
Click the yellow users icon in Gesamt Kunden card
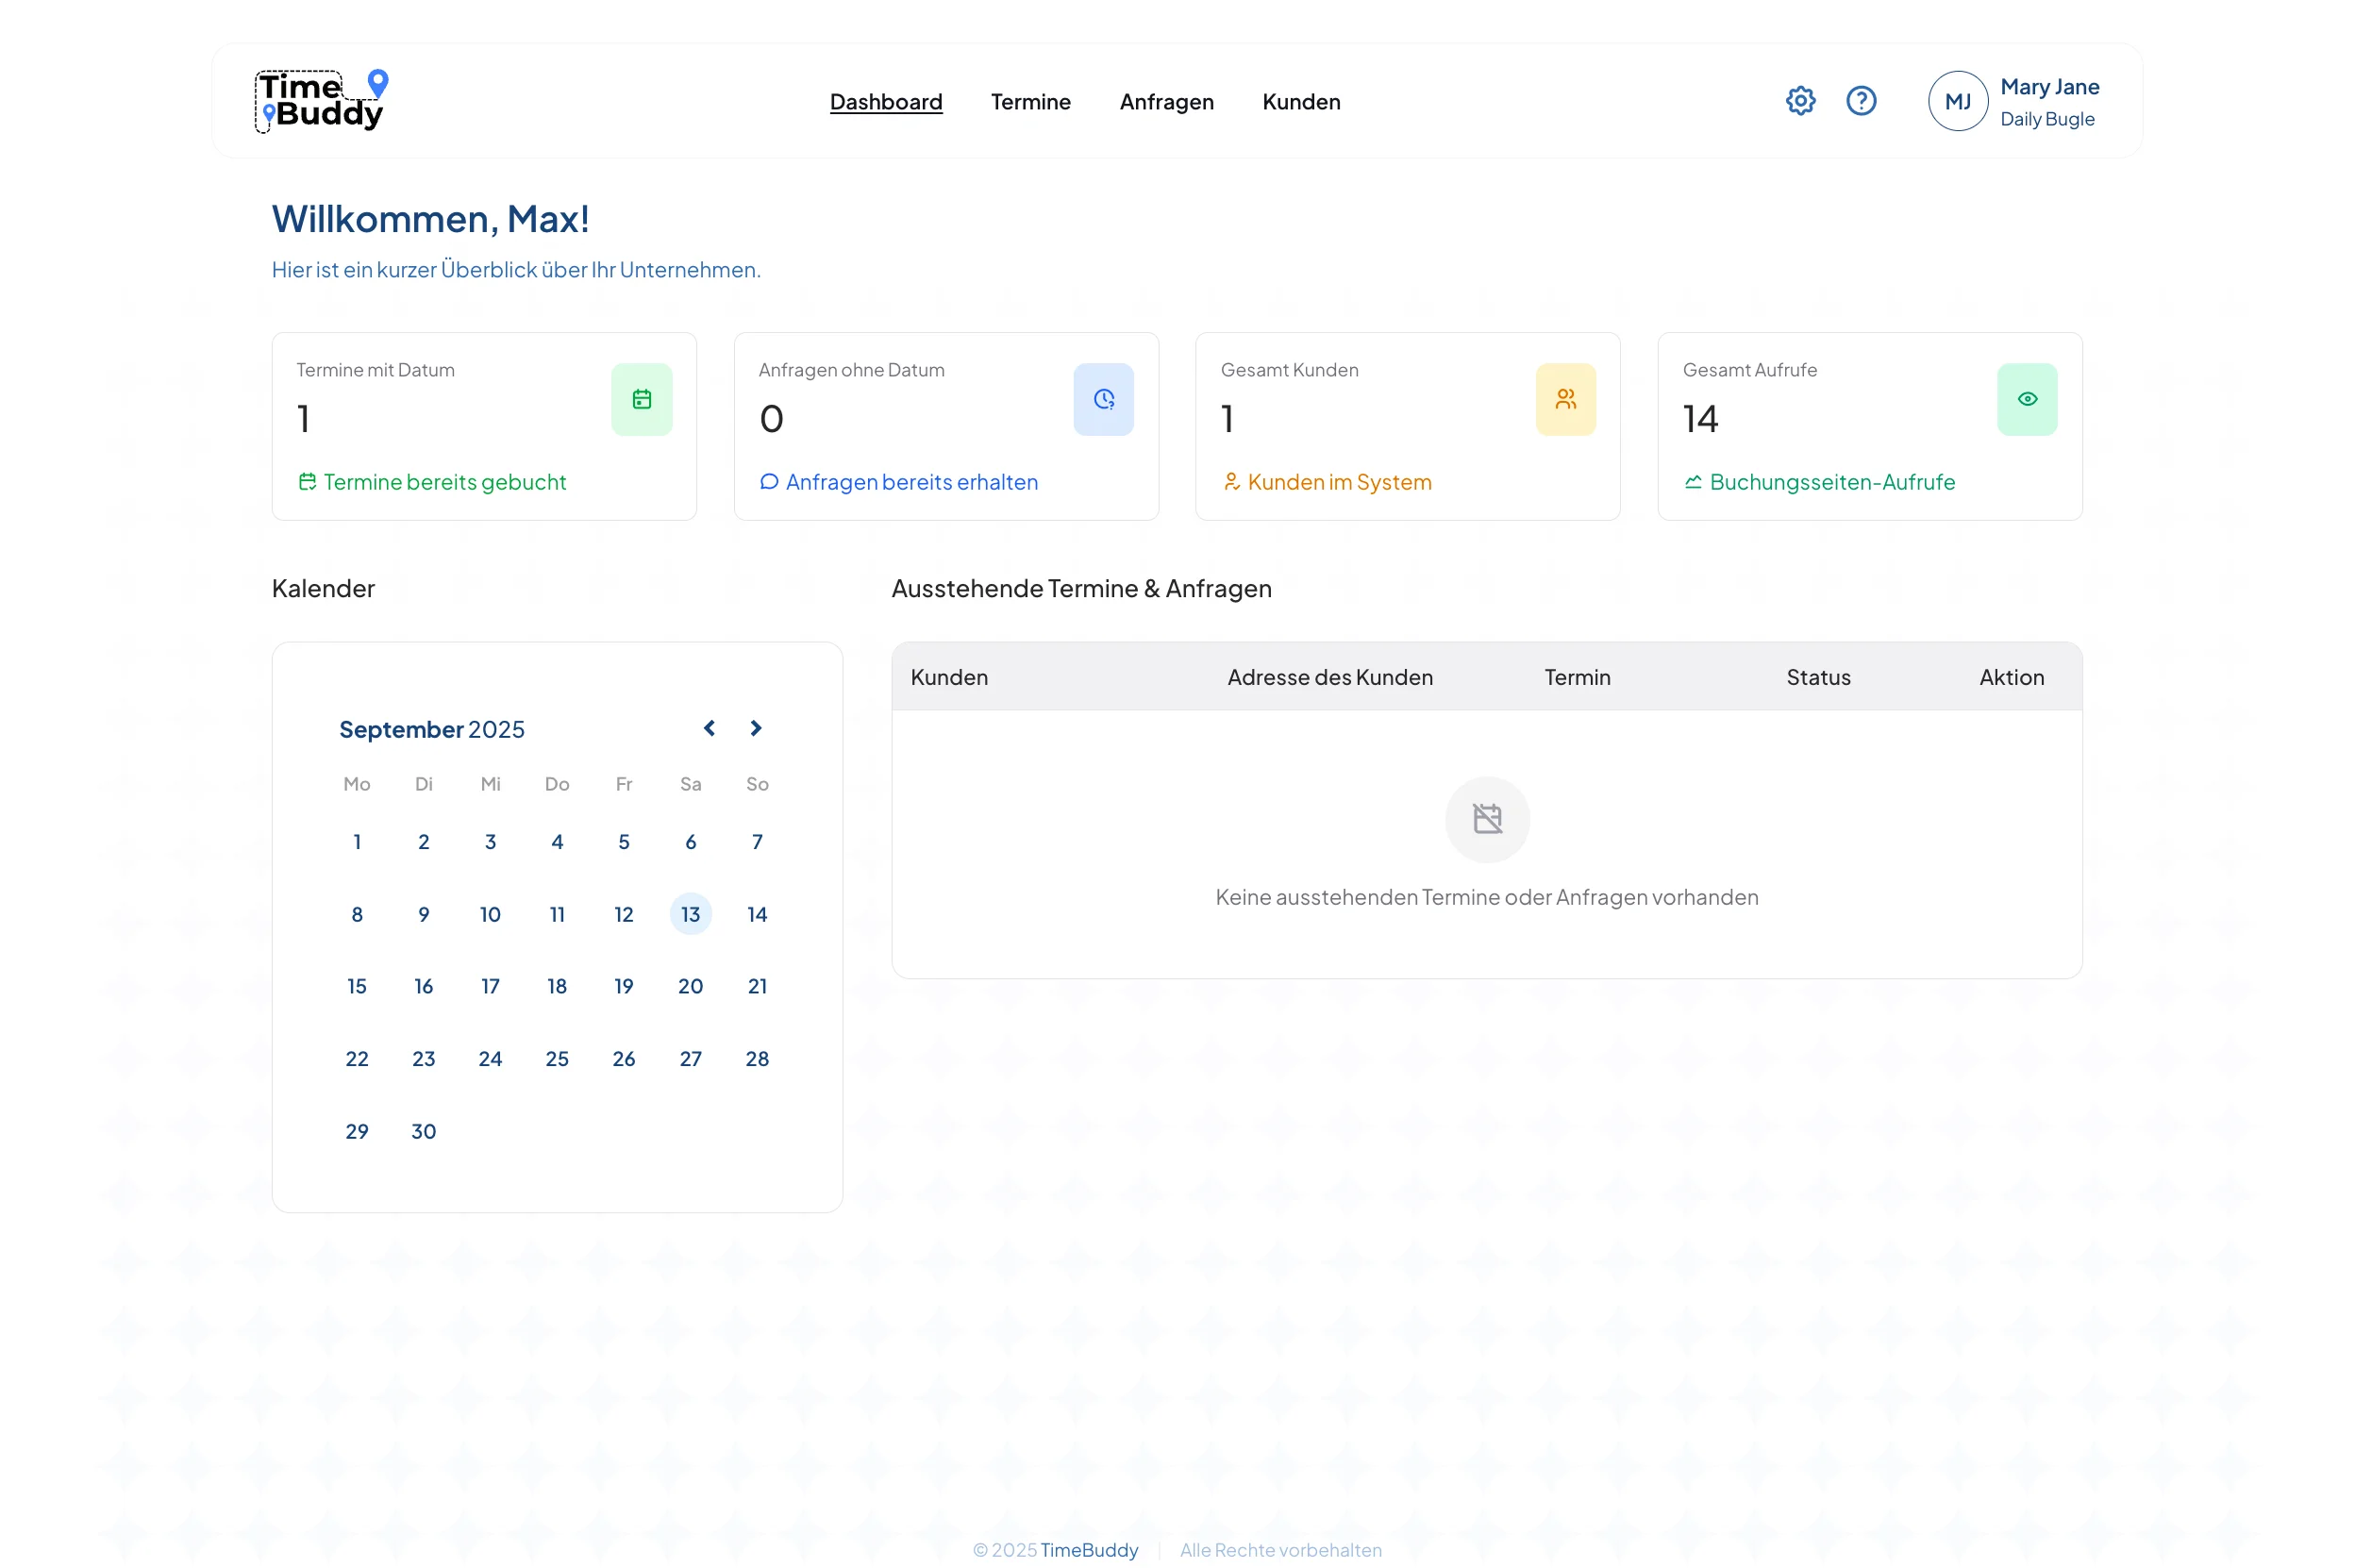[x=1565, y=399]
